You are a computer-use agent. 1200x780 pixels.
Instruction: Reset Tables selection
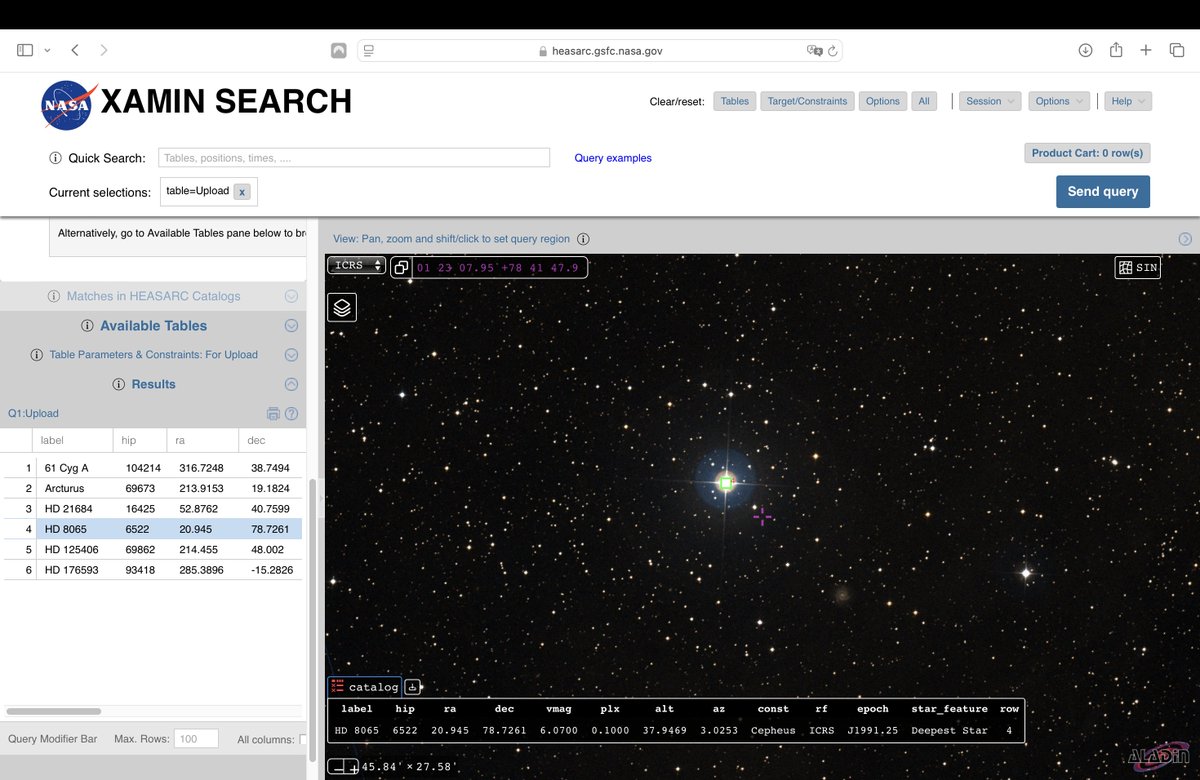(735, 101)
